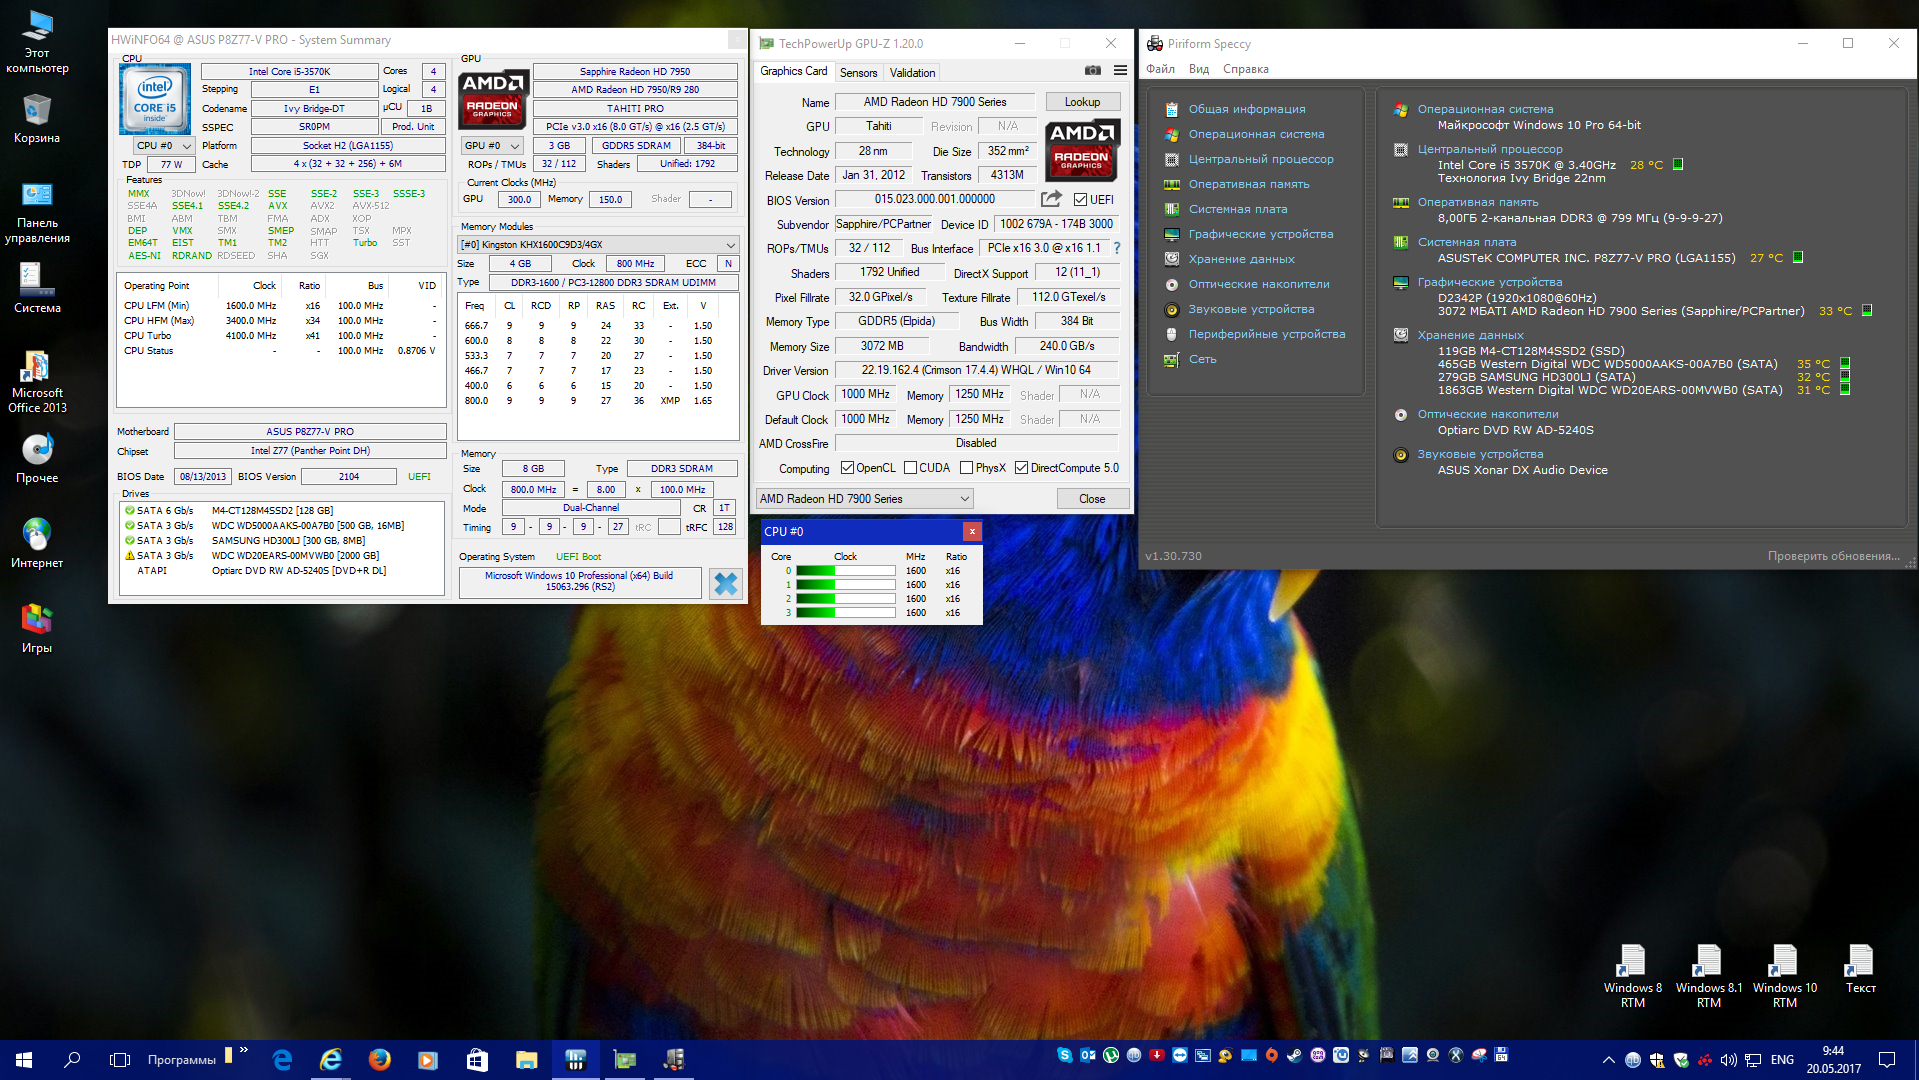Click AMD Radeon logo in GPU-Z
The width and height of the screenshot is (1919, 1080).
tap(1082, 150)
